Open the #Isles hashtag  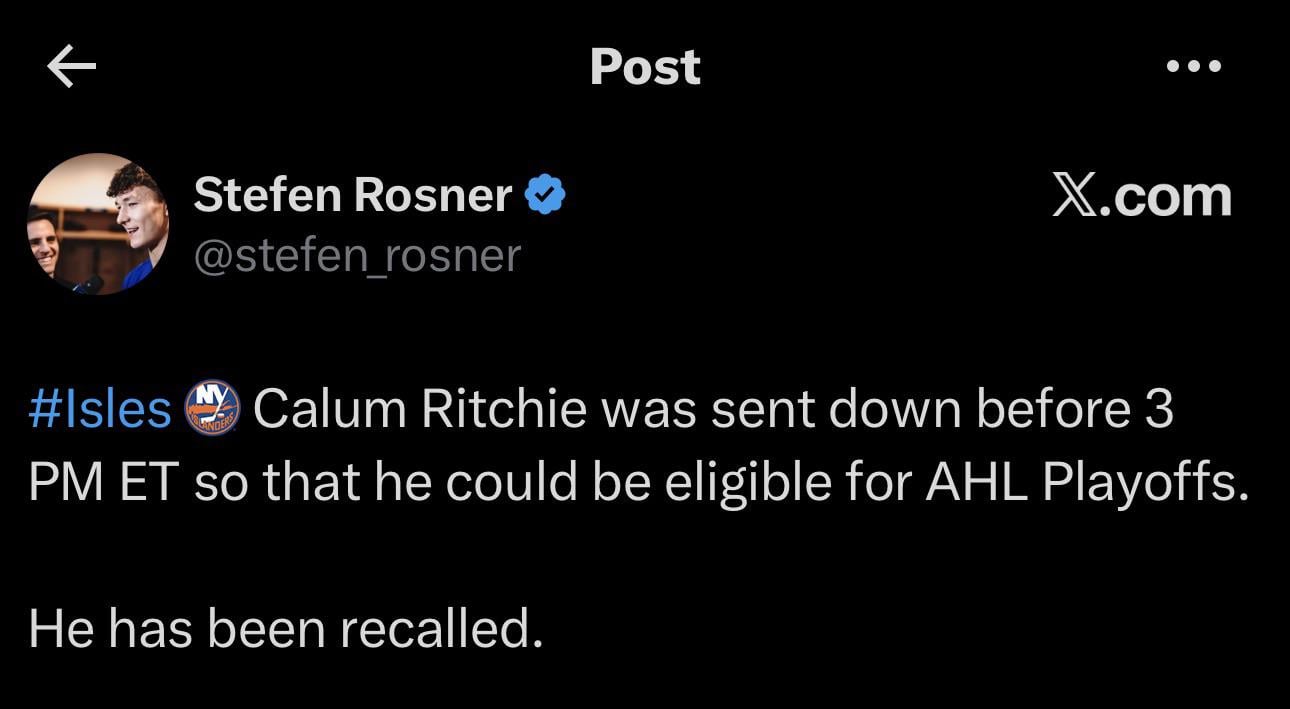point(100,409)
